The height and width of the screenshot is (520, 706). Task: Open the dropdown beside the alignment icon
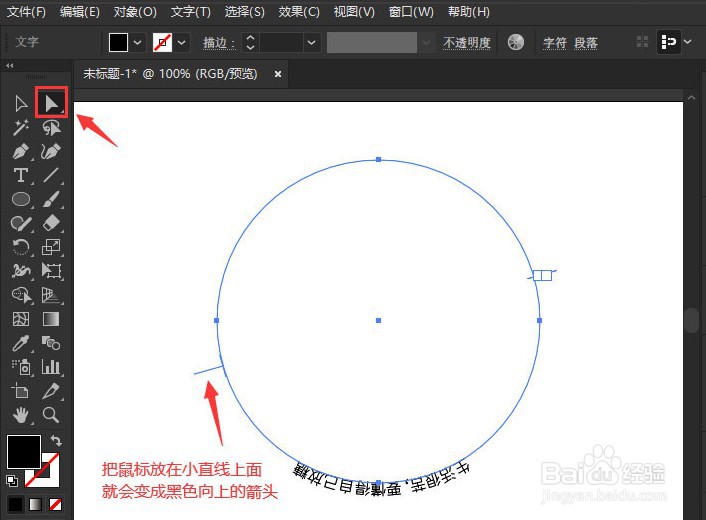click(x=688, y=42)
